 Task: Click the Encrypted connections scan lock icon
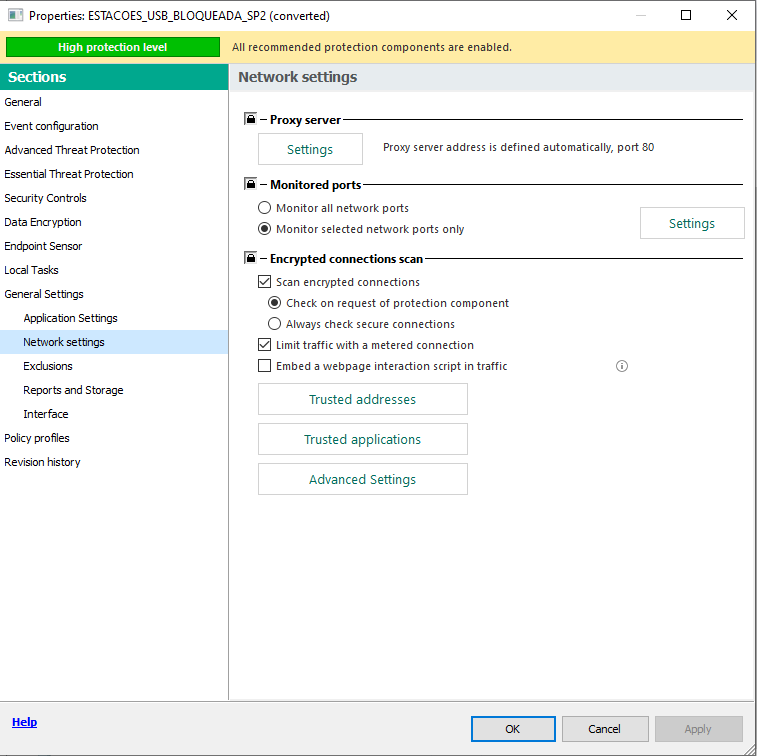[250, 259]
